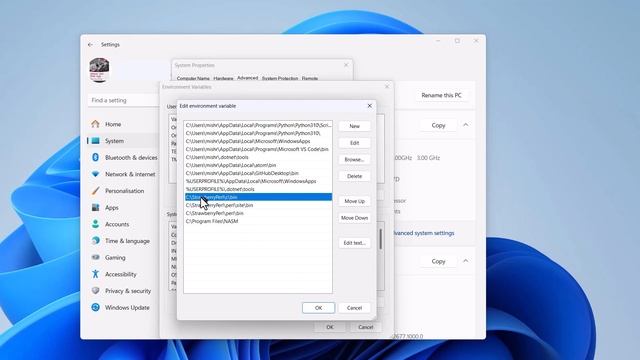The width and height of the screenshot is (640, 360).
Task: Open Windows Update settings
Action: (127, 308)
